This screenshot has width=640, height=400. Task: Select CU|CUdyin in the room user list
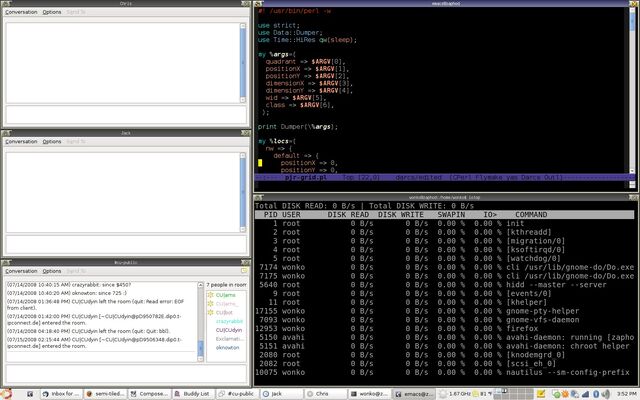pyautogui.click(x=229, y=330)
